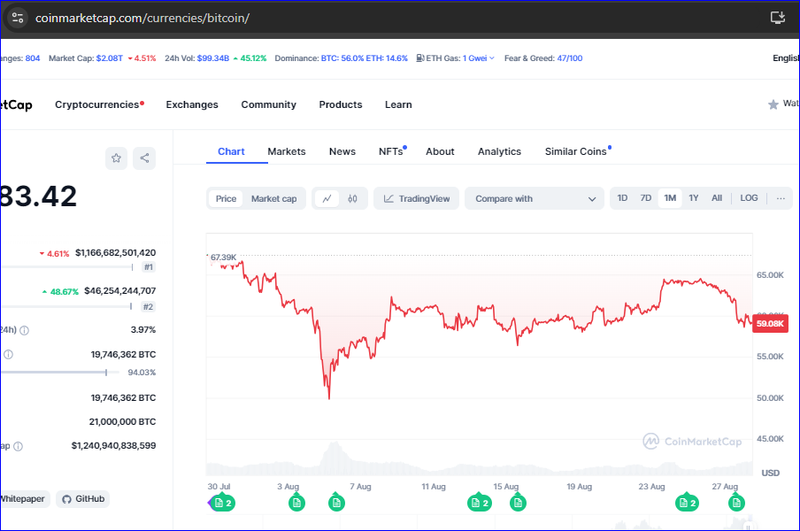
Task: Open the Community menu
Action: tap(268, 105)
